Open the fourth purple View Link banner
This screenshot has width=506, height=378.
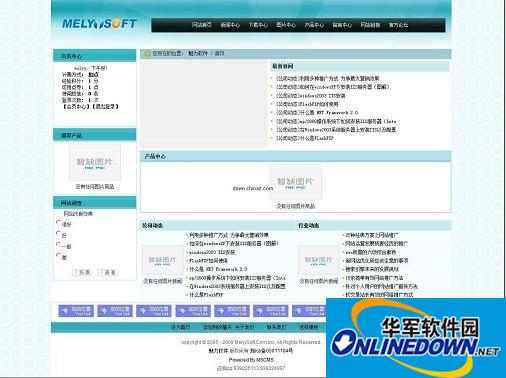[193, 311]
